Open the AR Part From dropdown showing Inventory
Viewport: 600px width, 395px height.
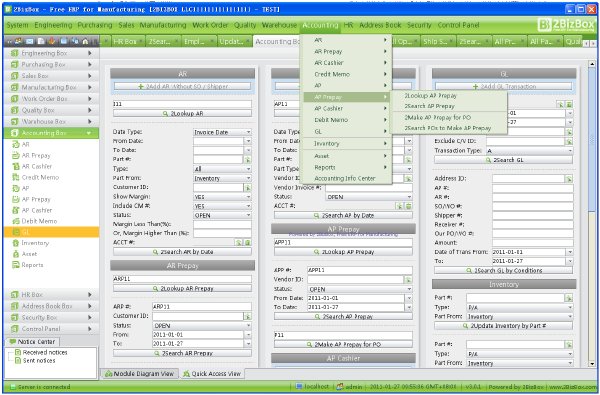pos(222,178)
